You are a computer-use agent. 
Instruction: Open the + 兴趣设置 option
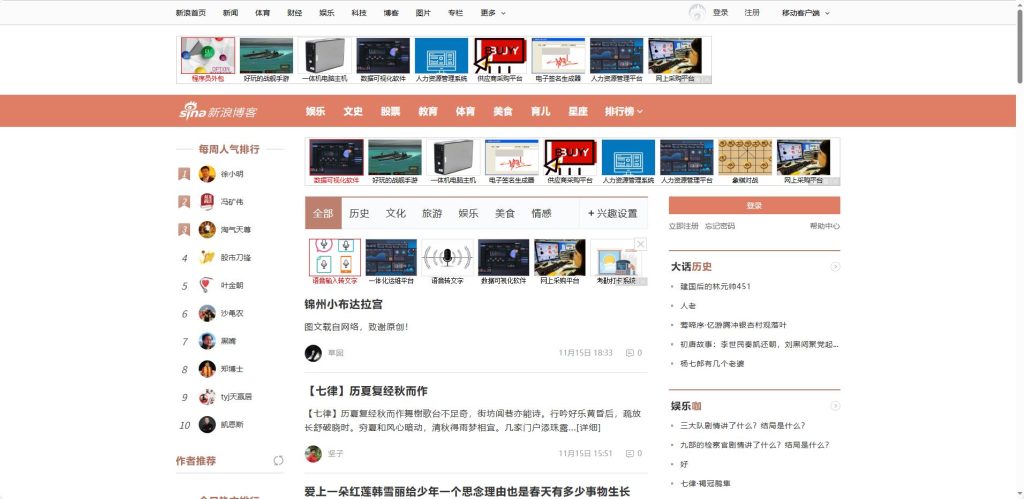pos(613,214)
